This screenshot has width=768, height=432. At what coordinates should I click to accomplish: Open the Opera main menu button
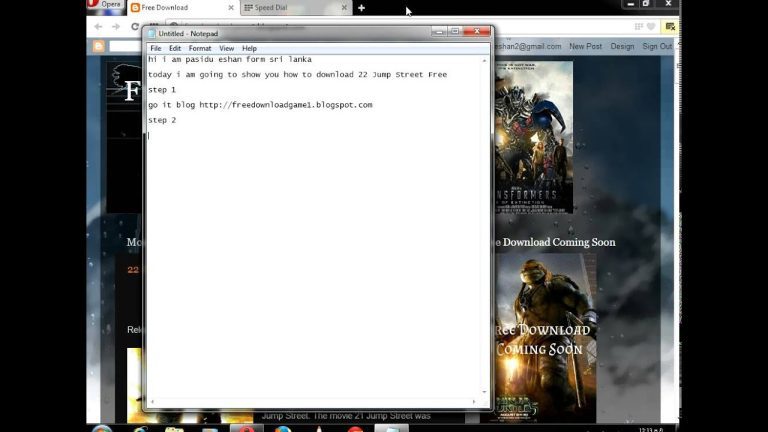point(105,4)
